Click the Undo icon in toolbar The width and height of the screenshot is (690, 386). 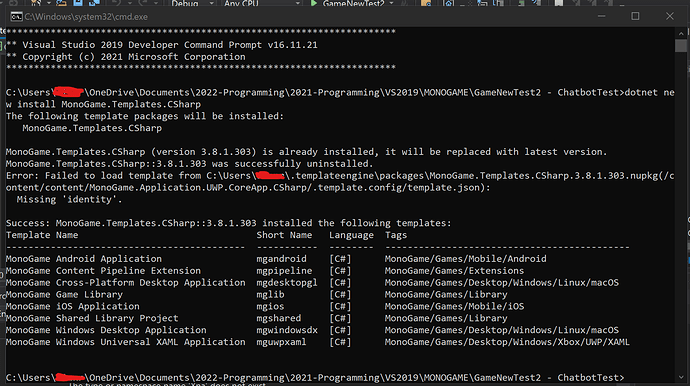(x=117, y=3)
